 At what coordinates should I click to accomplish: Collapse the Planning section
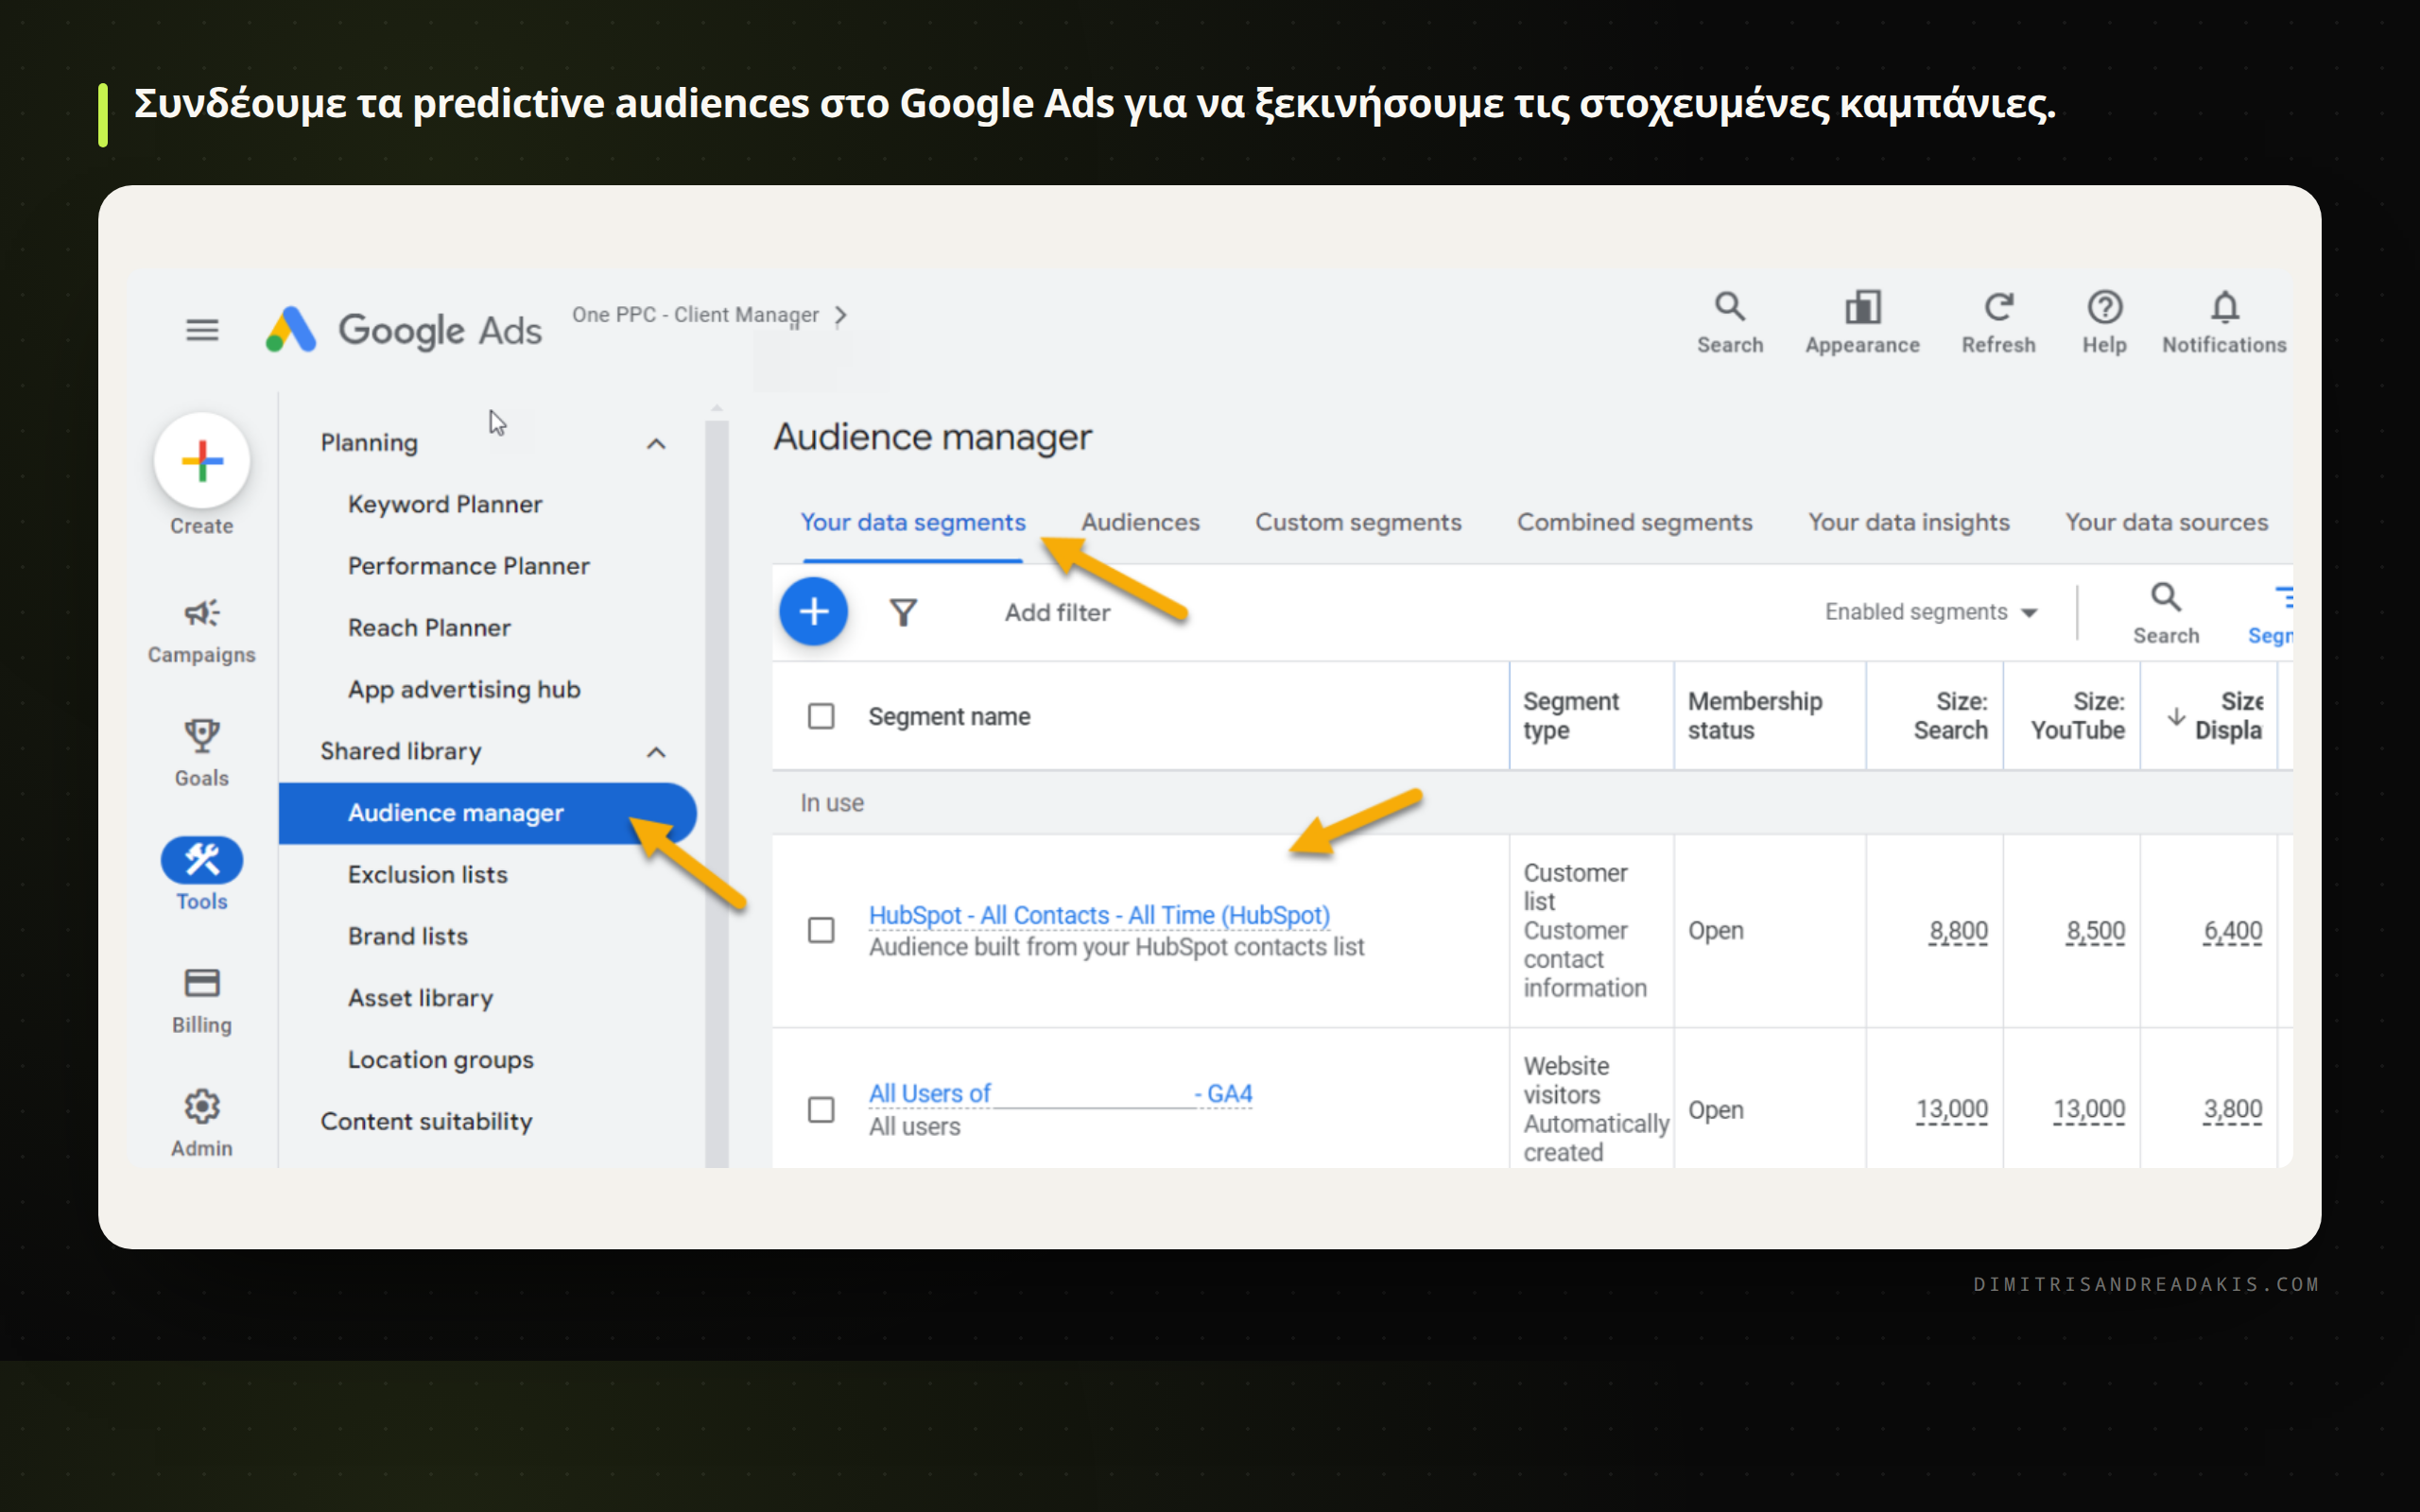[656, 443]
